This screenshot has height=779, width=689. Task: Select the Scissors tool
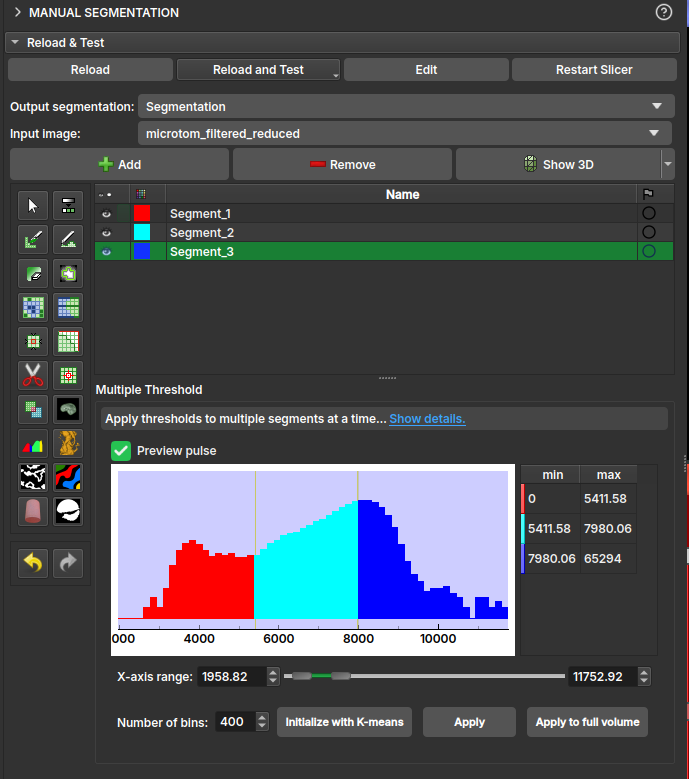click(33, 375)
